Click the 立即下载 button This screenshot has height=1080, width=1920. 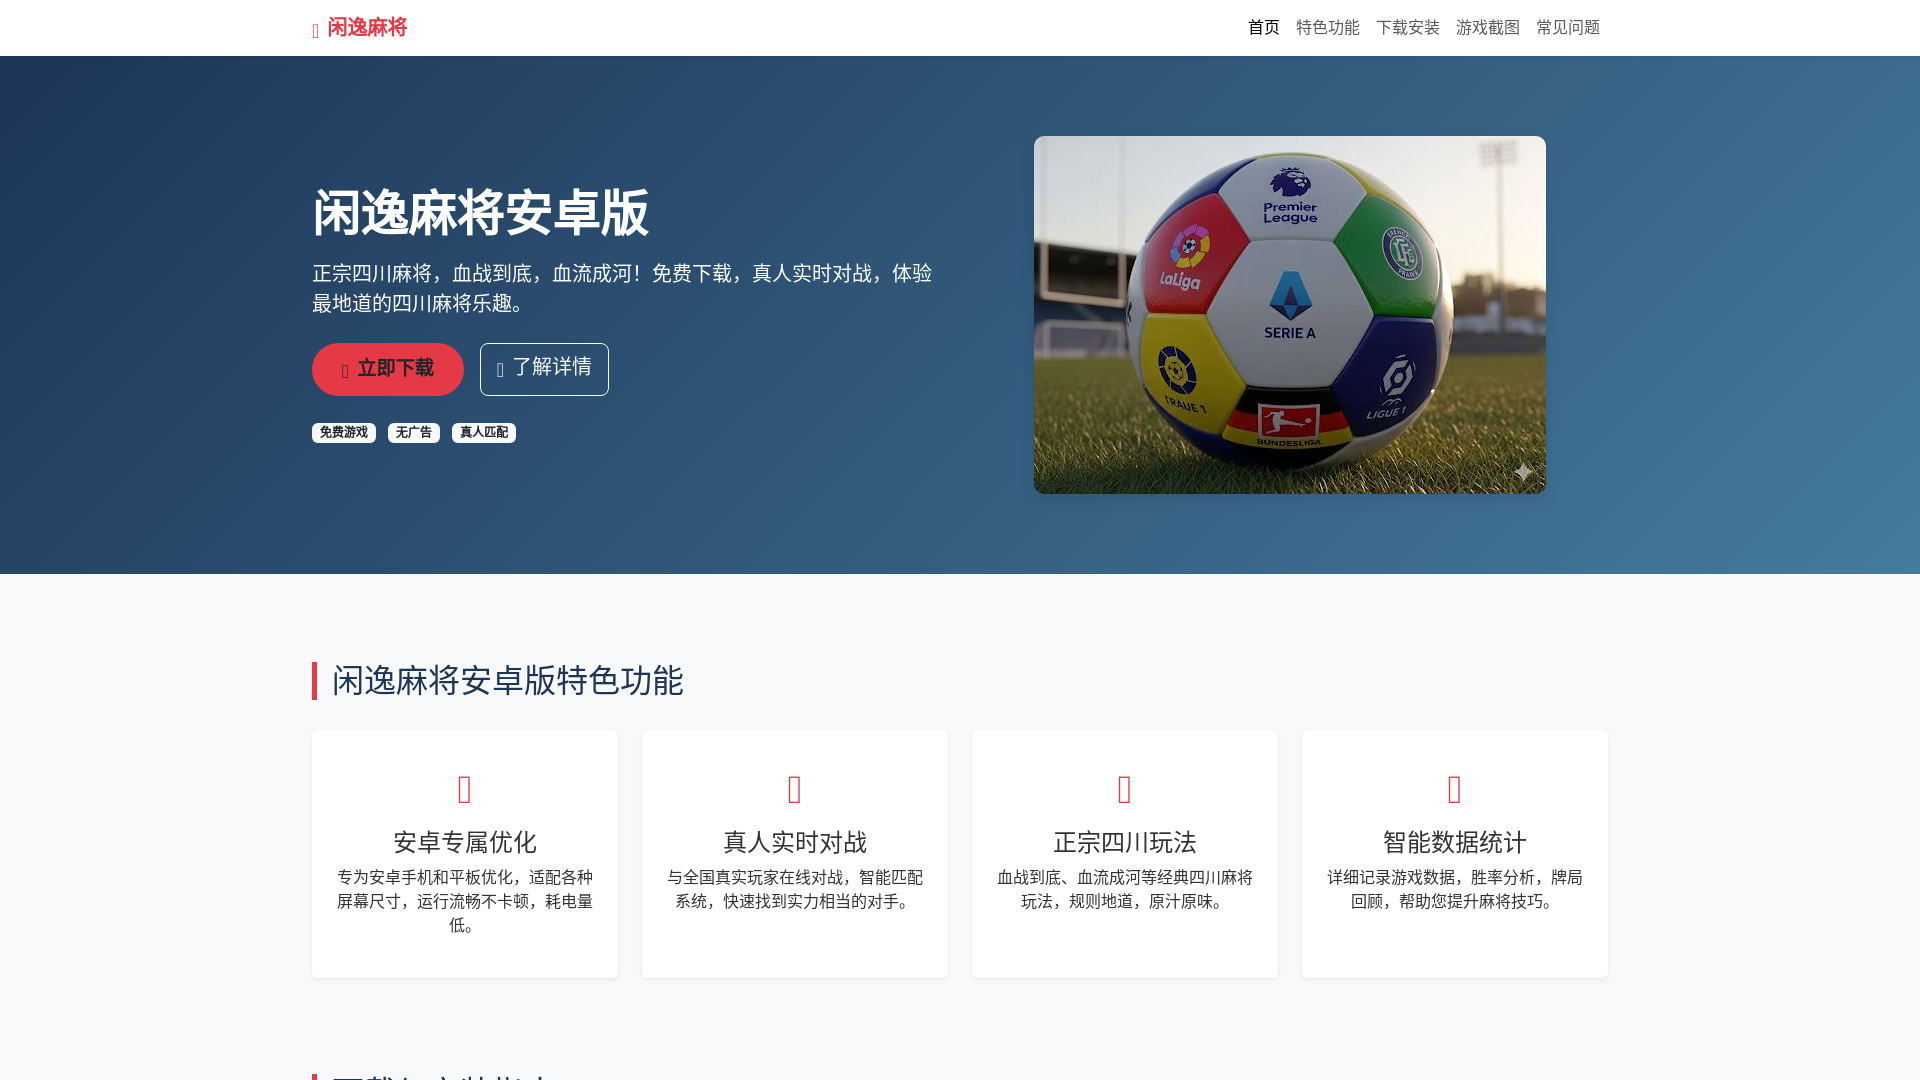tap(388, 369)
